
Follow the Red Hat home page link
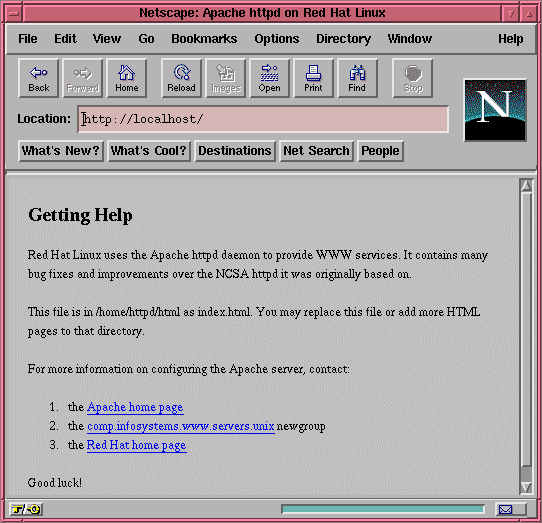137,445
